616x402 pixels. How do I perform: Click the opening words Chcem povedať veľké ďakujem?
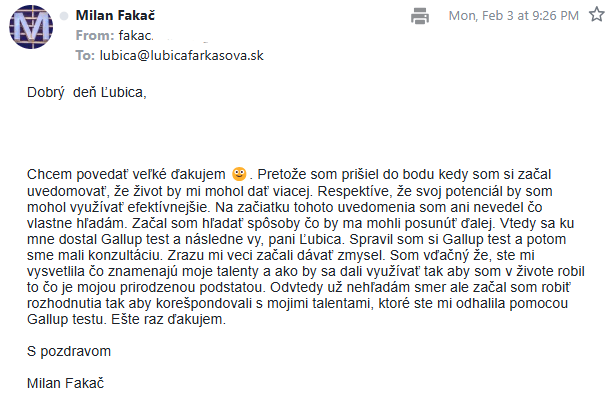coord(126,174)
